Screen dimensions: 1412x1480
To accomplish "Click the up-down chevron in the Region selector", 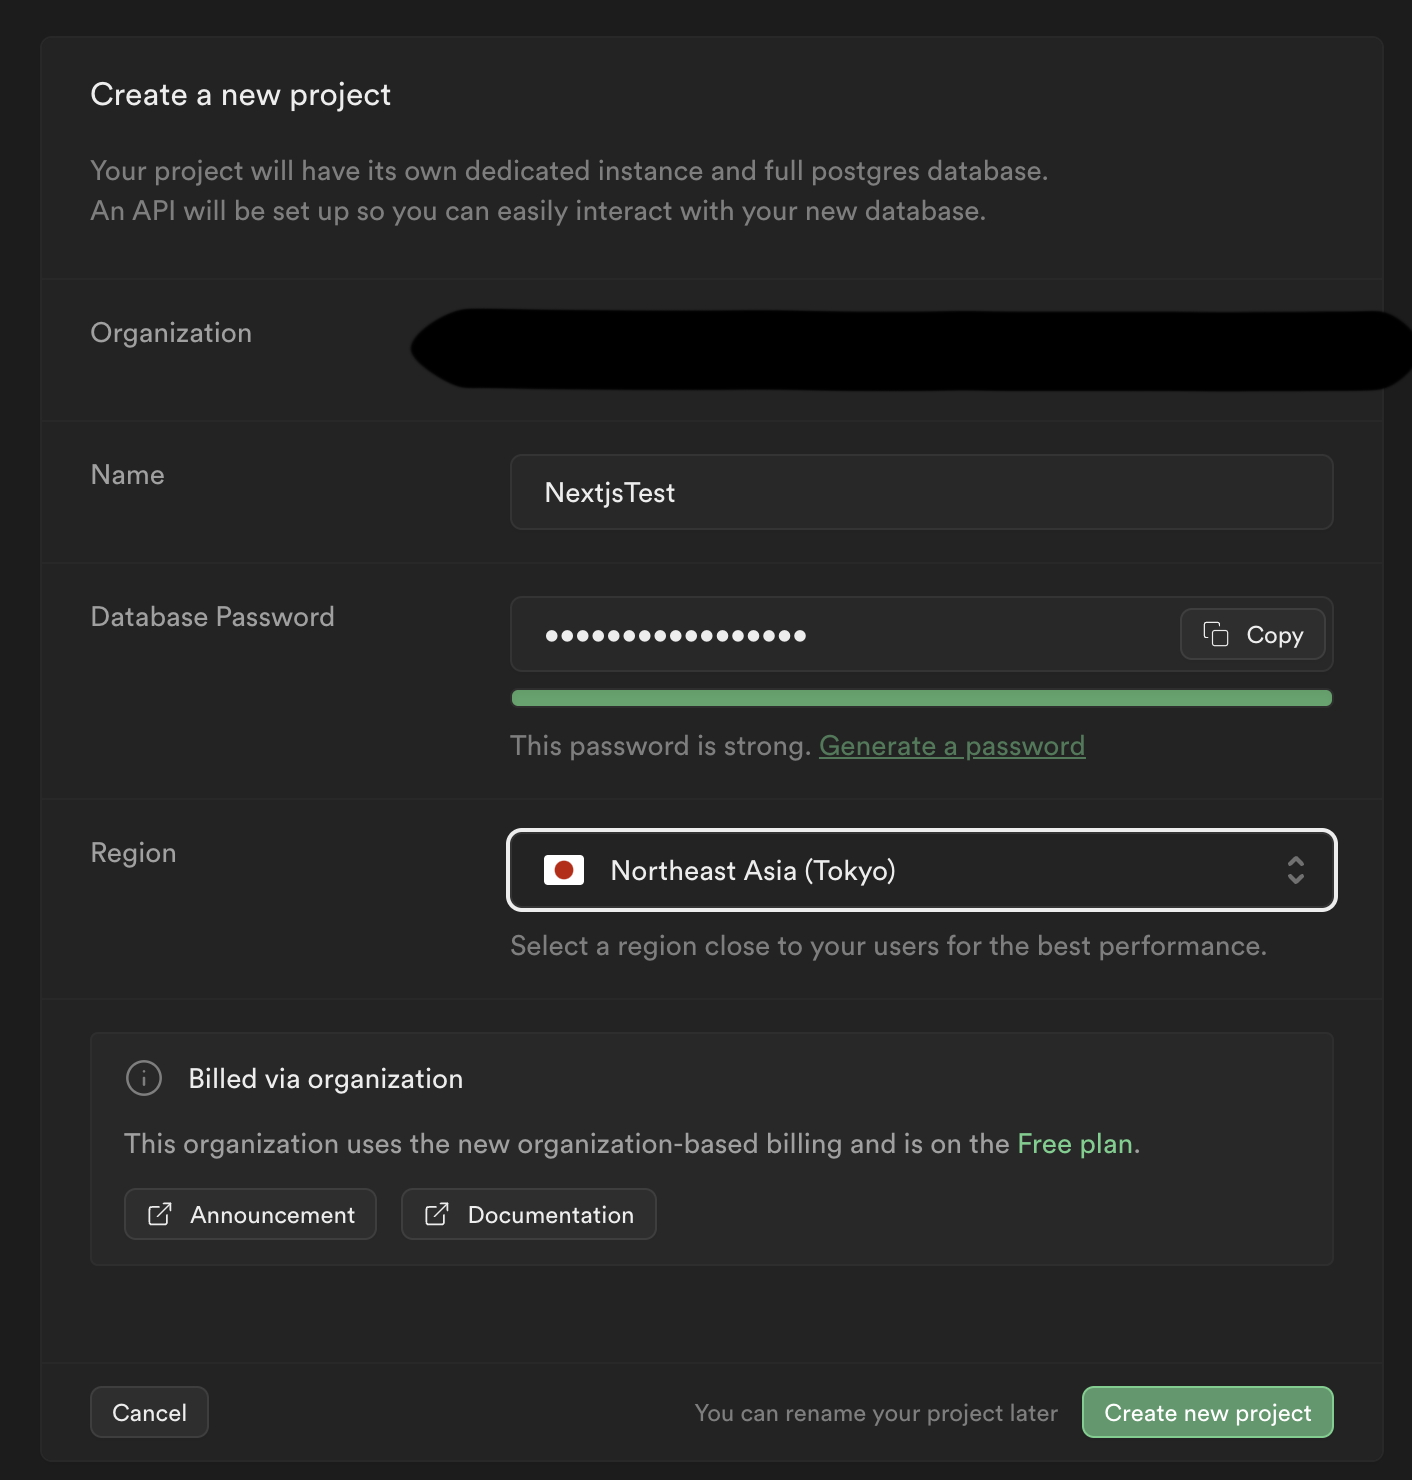I will 1295,870.
